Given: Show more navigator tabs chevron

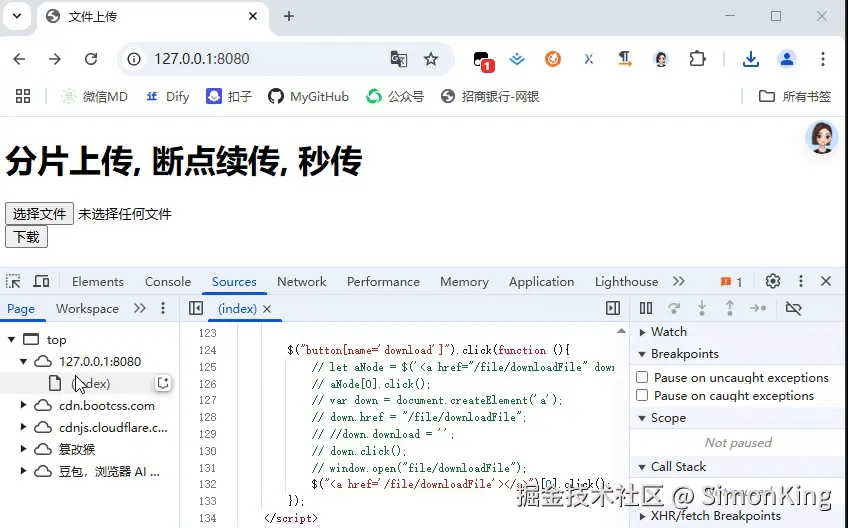Looking at the screenshot, I should click(x=140, y=308).
